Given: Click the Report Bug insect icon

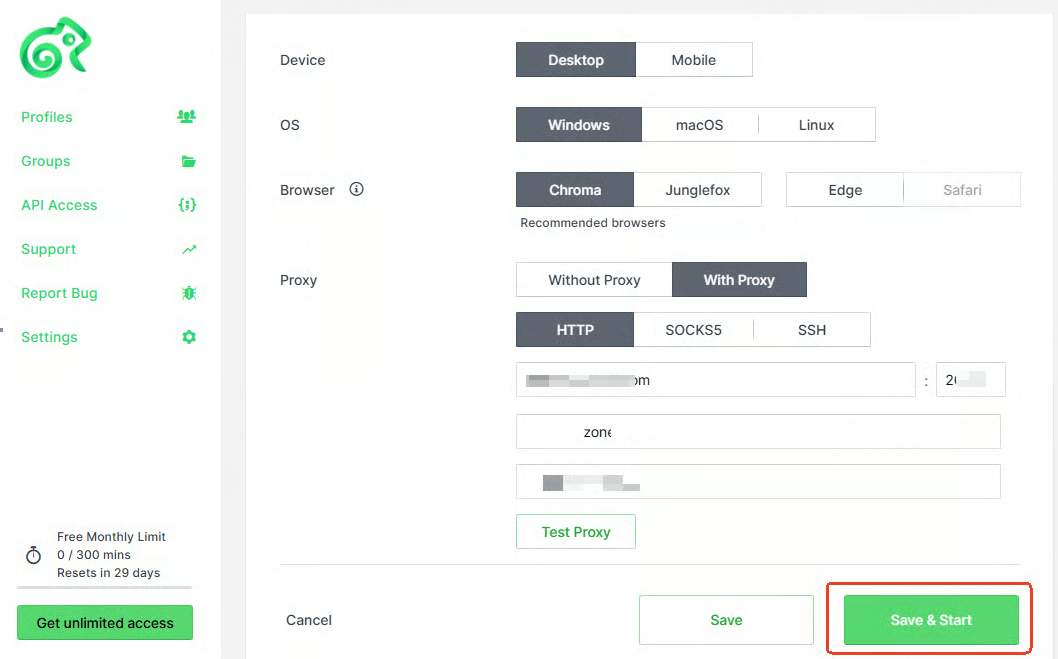Looking at the screenshot, I should coord(188,293).
